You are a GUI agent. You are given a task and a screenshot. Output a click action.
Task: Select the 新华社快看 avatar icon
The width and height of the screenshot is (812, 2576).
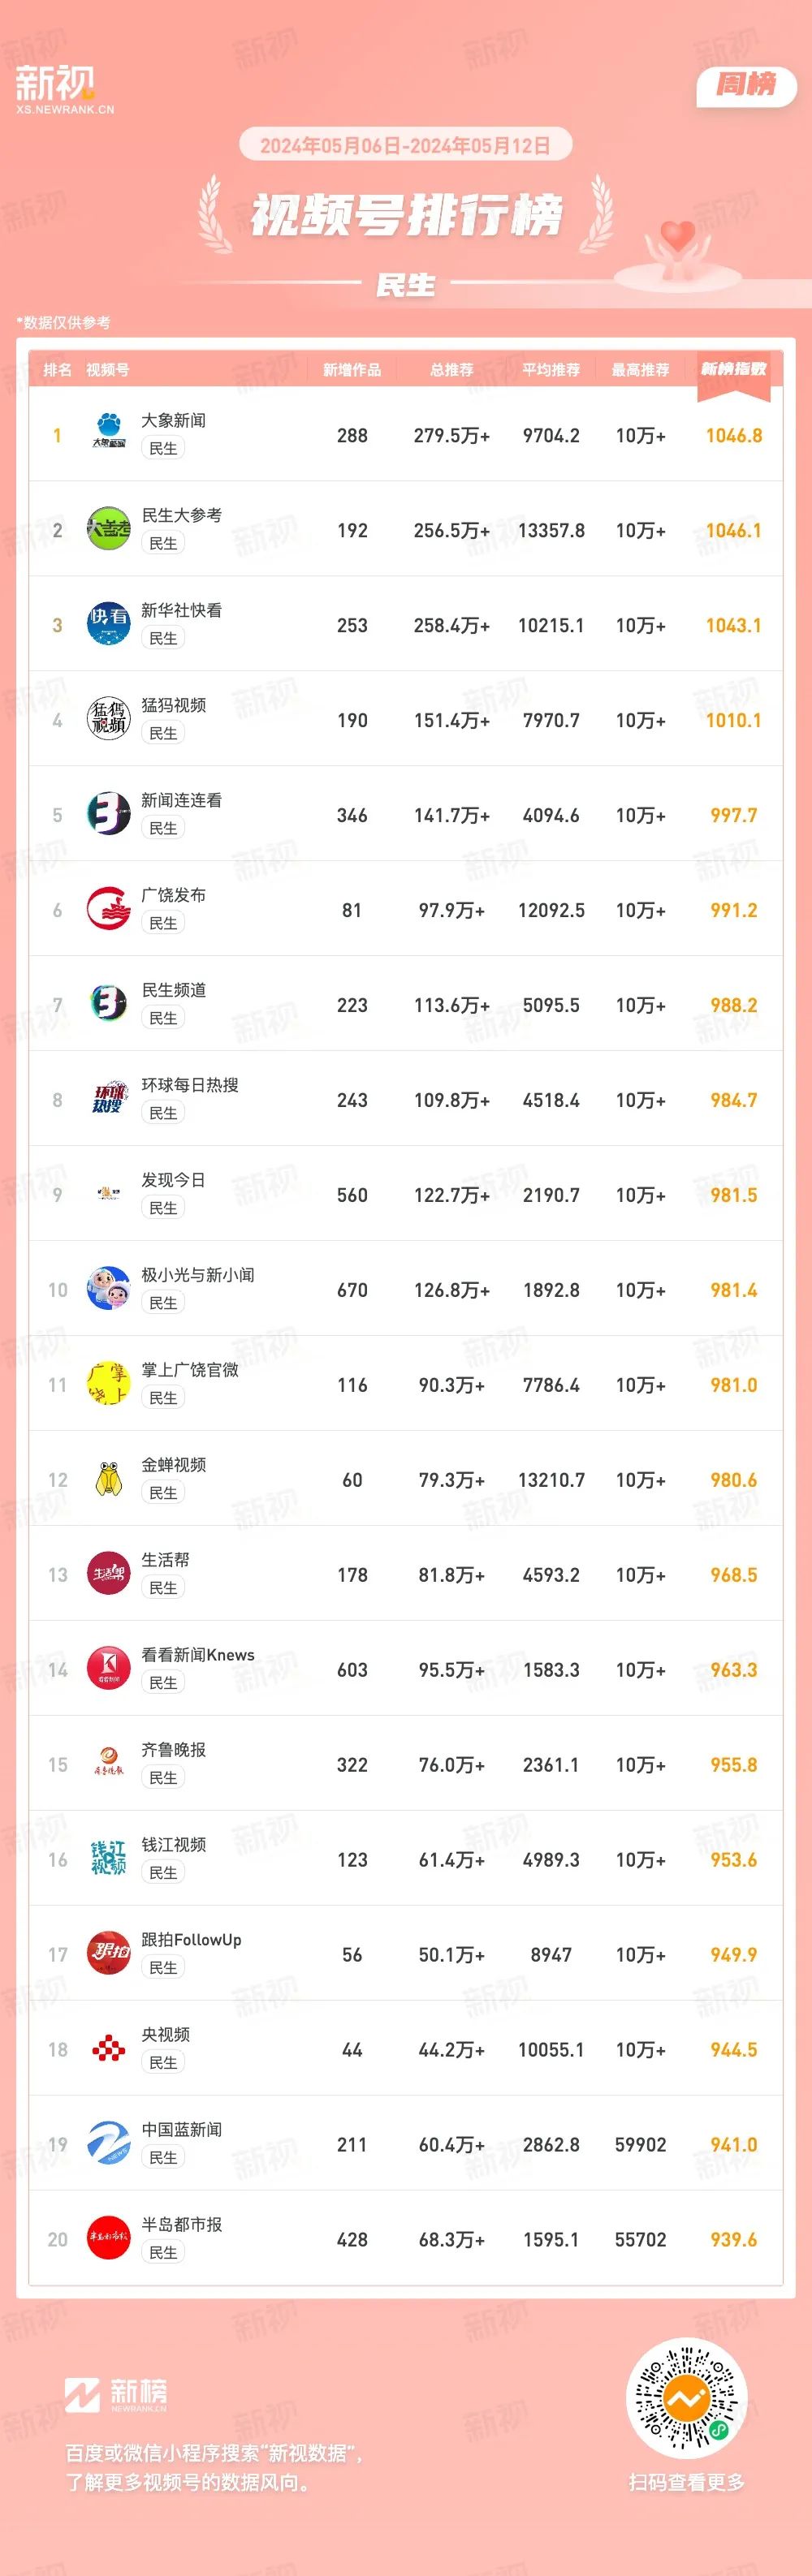click(x=108, y=624)
